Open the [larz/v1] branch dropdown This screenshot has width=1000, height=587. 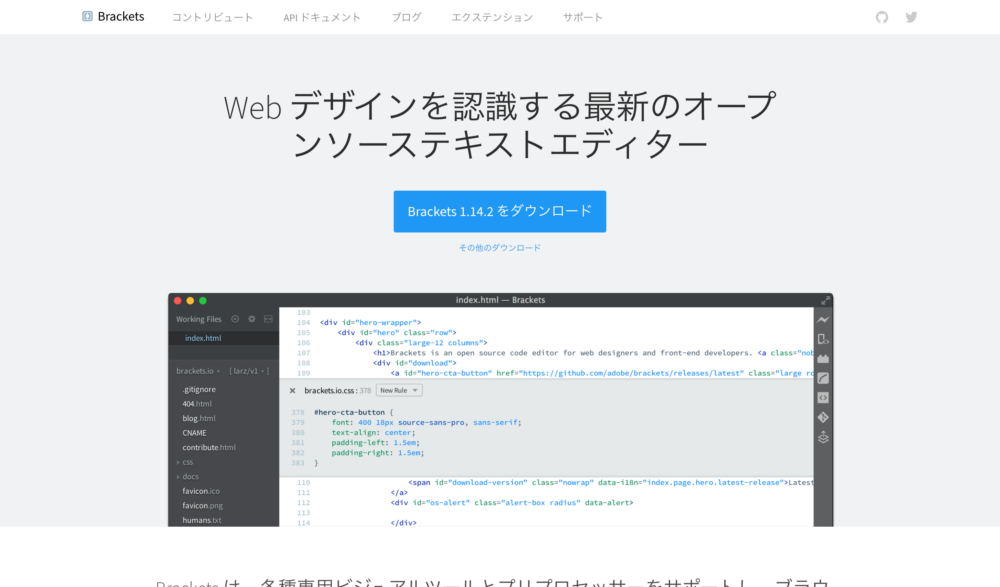point(249,371)
